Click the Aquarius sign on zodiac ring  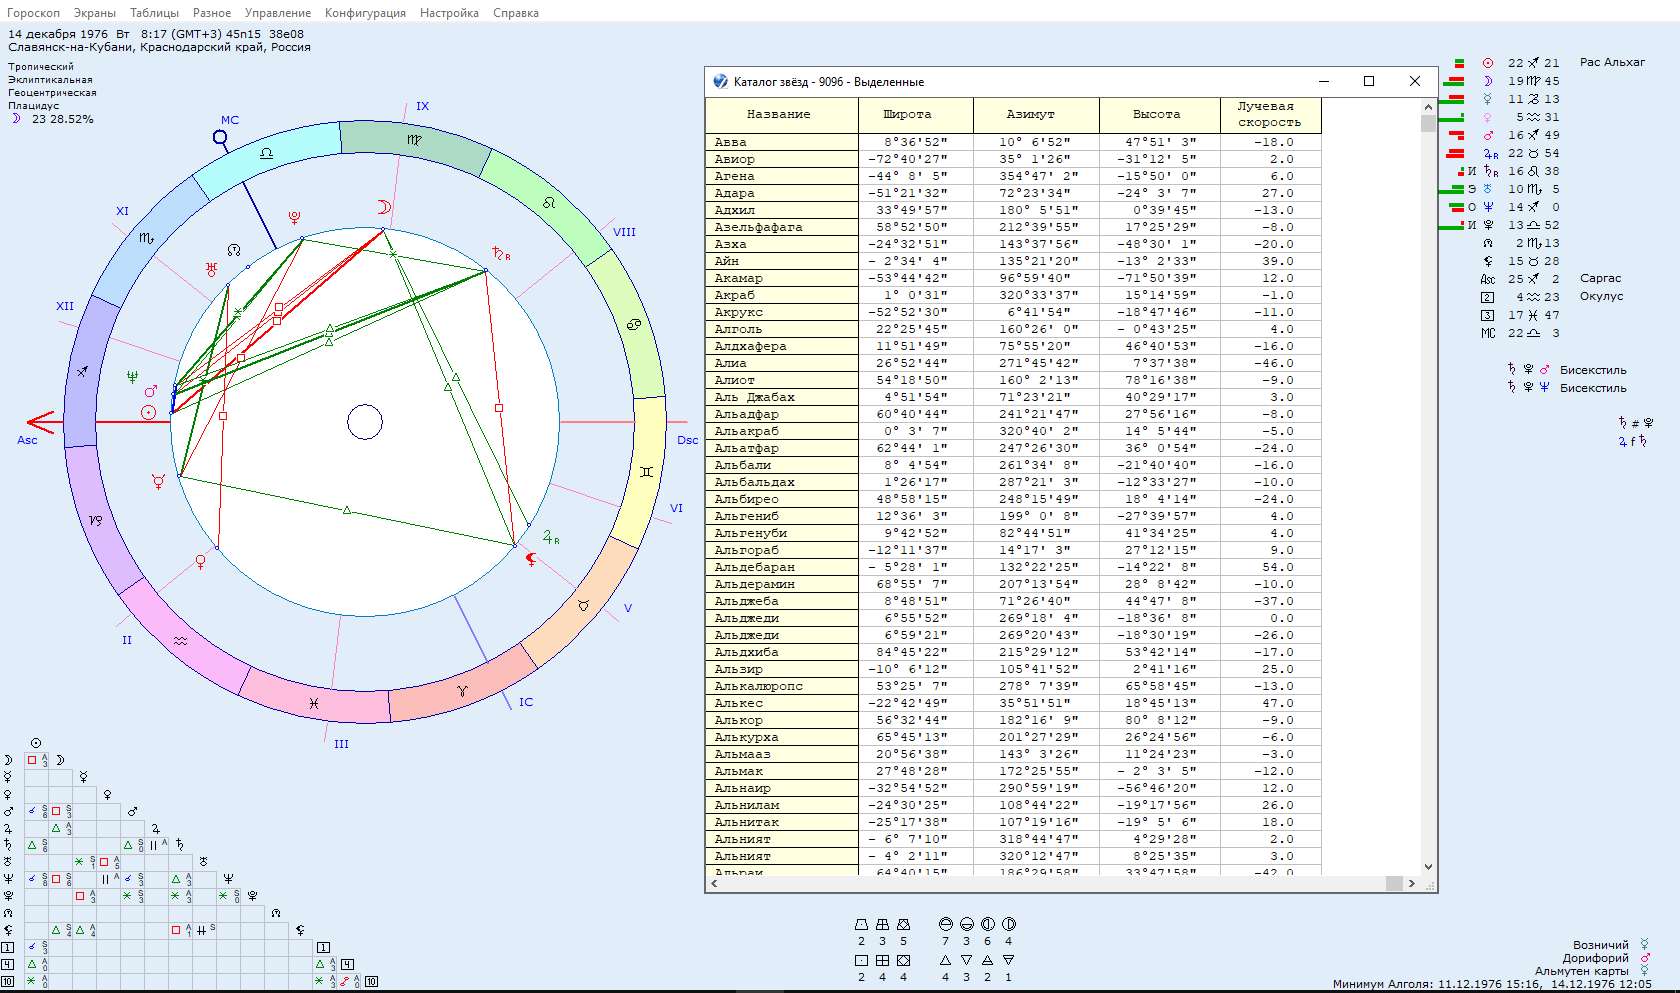coord(180,641)
